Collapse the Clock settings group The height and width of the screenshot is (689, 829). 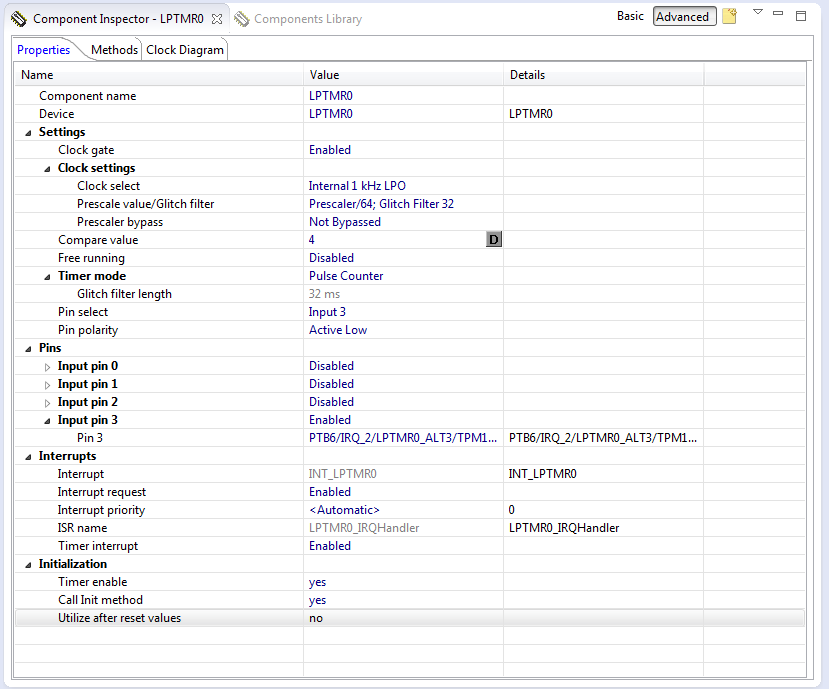(x=45, y=168)
